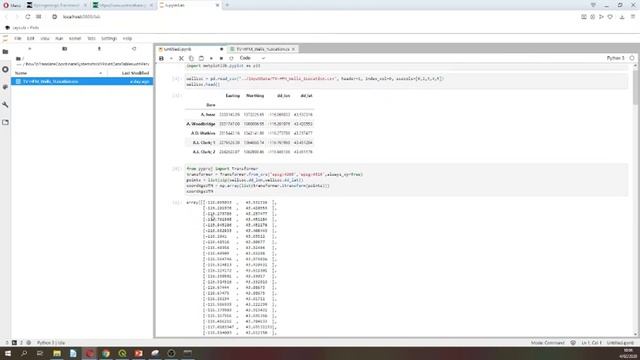Click the A. Isaac row in the dataframe
Viewport: 640px width, 360px height.
tap(249, 115)
